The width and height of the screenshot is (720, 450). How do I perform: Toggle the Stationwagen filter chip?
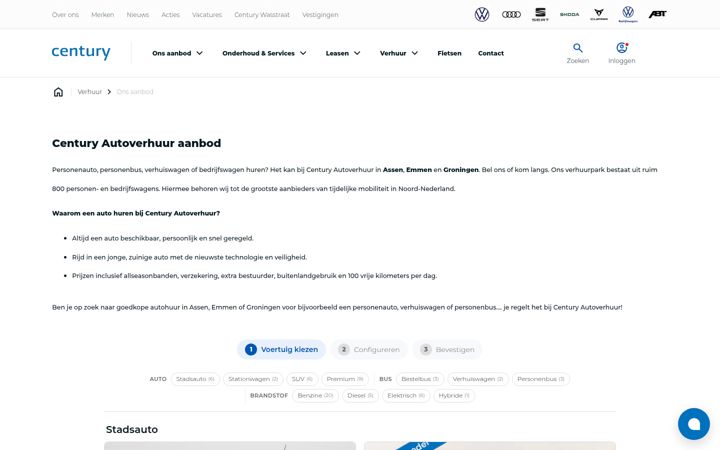point(253,379)
